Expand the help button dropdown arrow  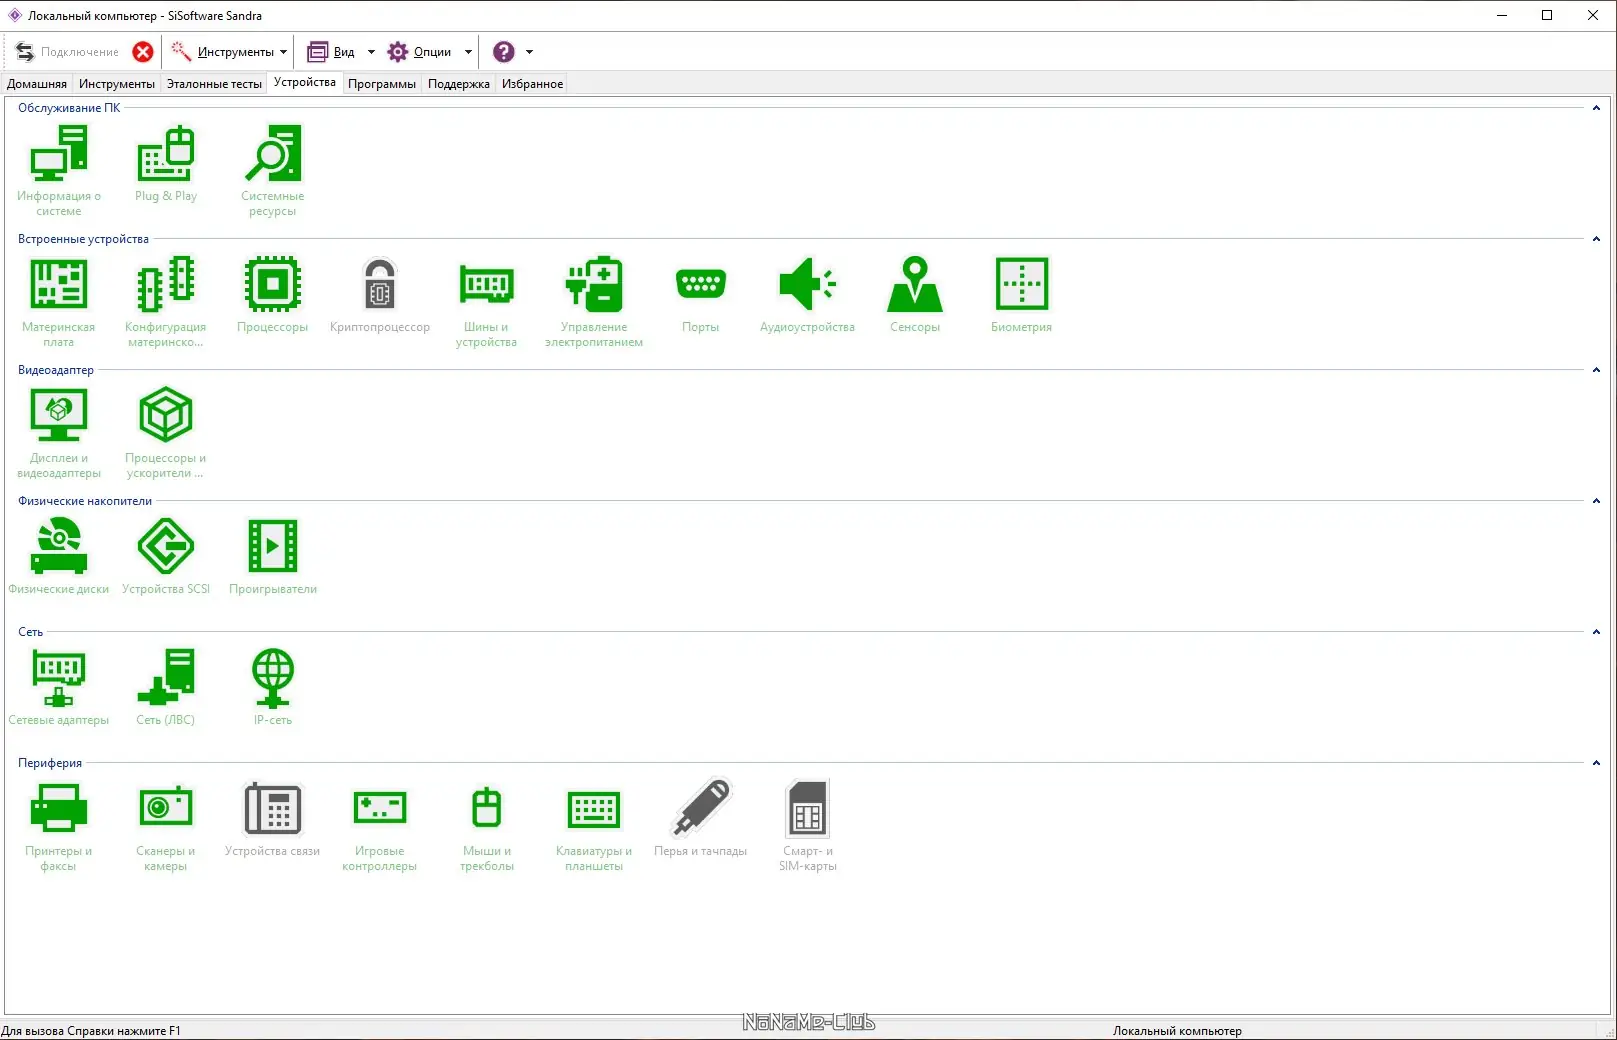[x=529, y=52]
